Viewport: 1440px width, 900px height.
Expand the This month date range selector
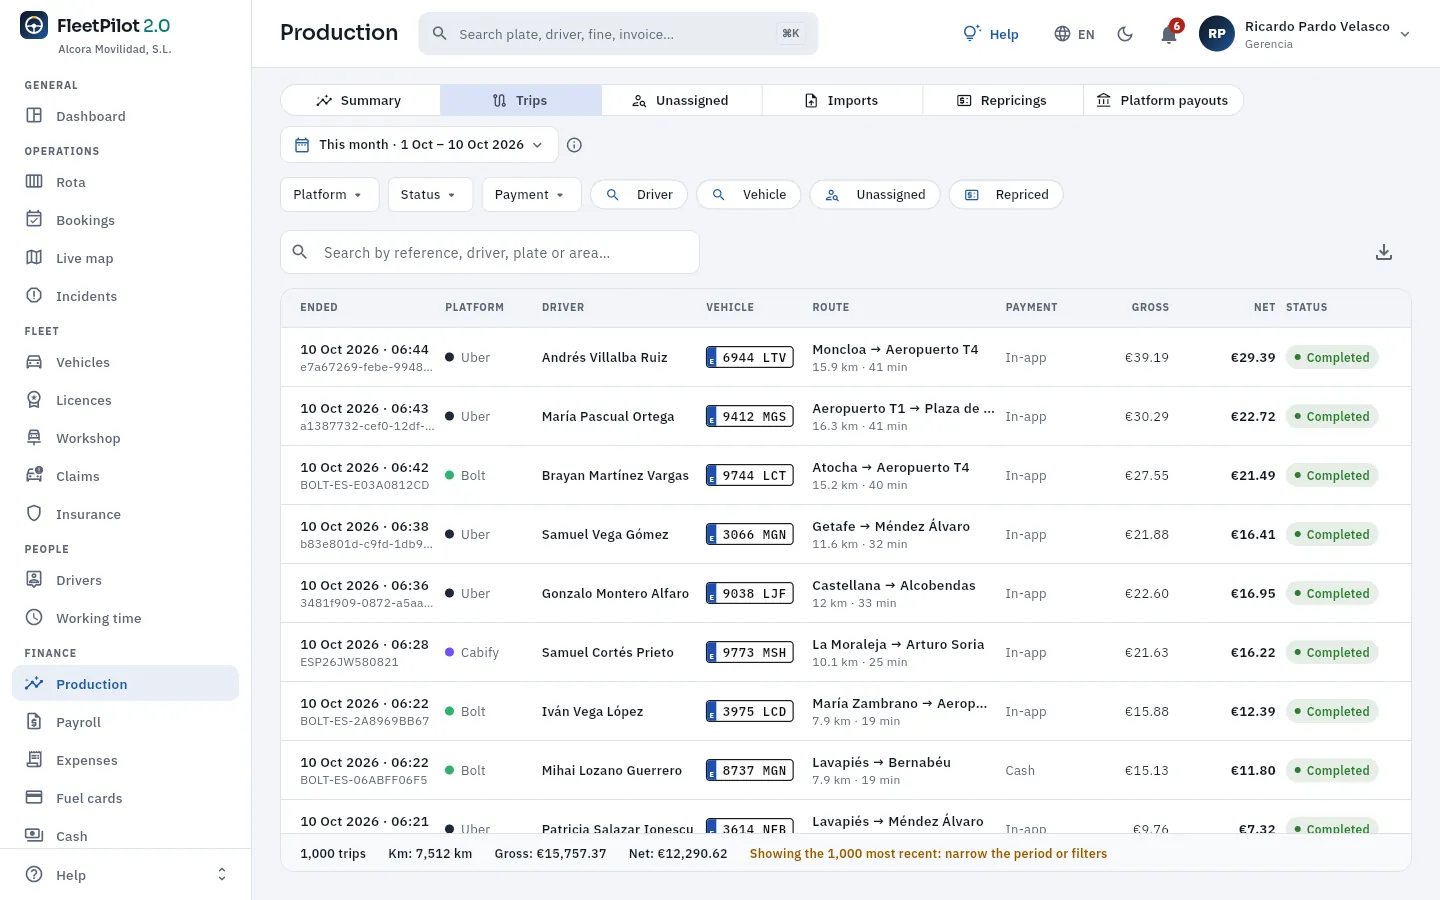click(x=419, y=145)
